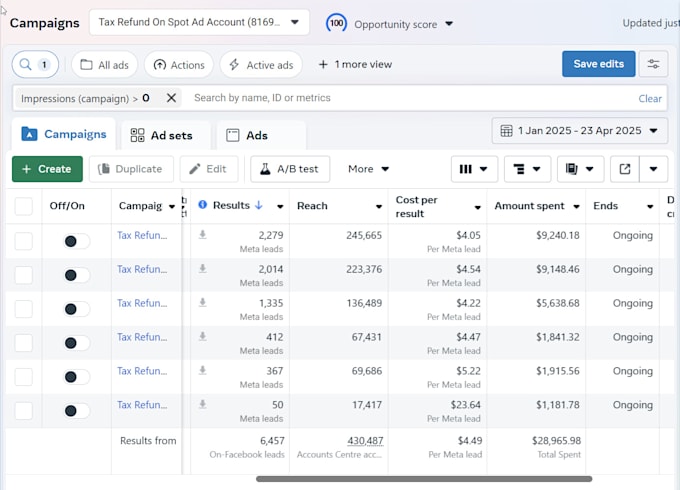
Task: Open the Results column dropdown arrow
Action: coord(280,206)
